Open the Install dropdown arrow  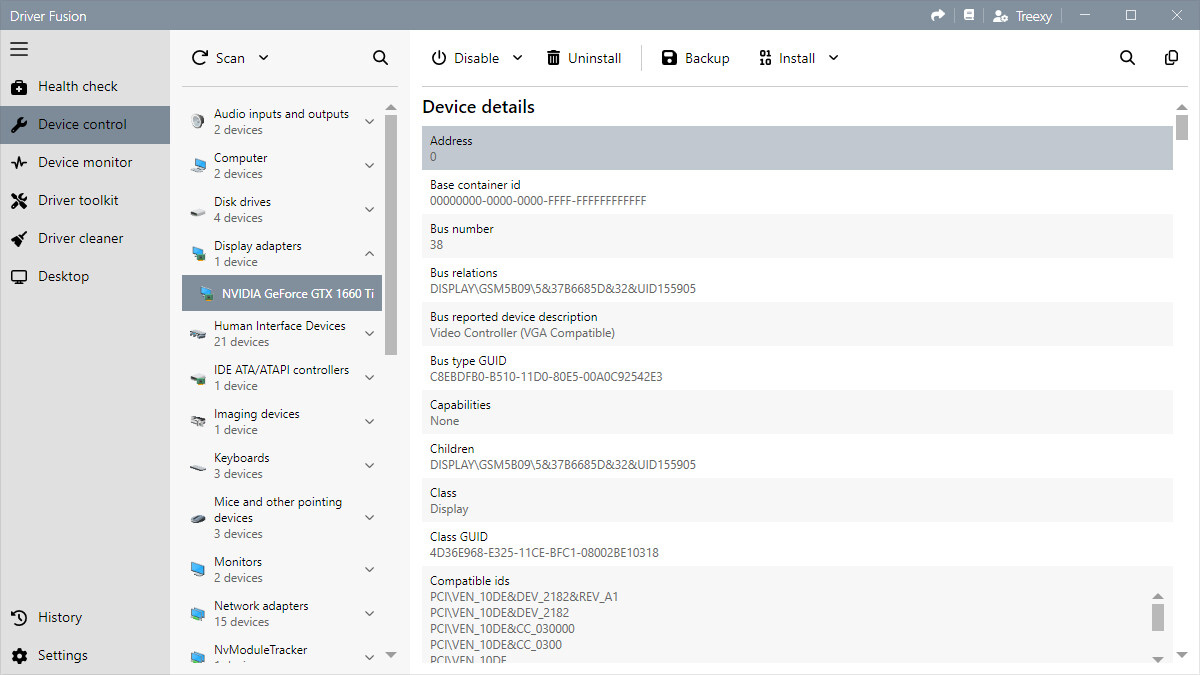point(834,58)
